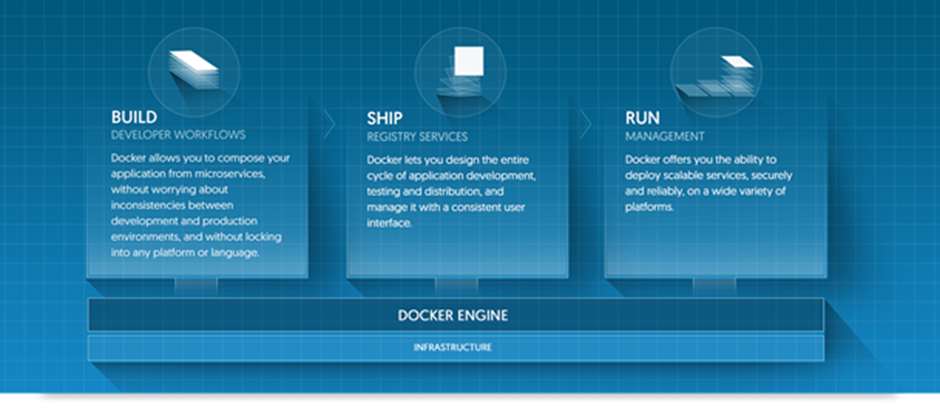Select the BUILD heading
This screenshot has height=408, width=940.
134,117
